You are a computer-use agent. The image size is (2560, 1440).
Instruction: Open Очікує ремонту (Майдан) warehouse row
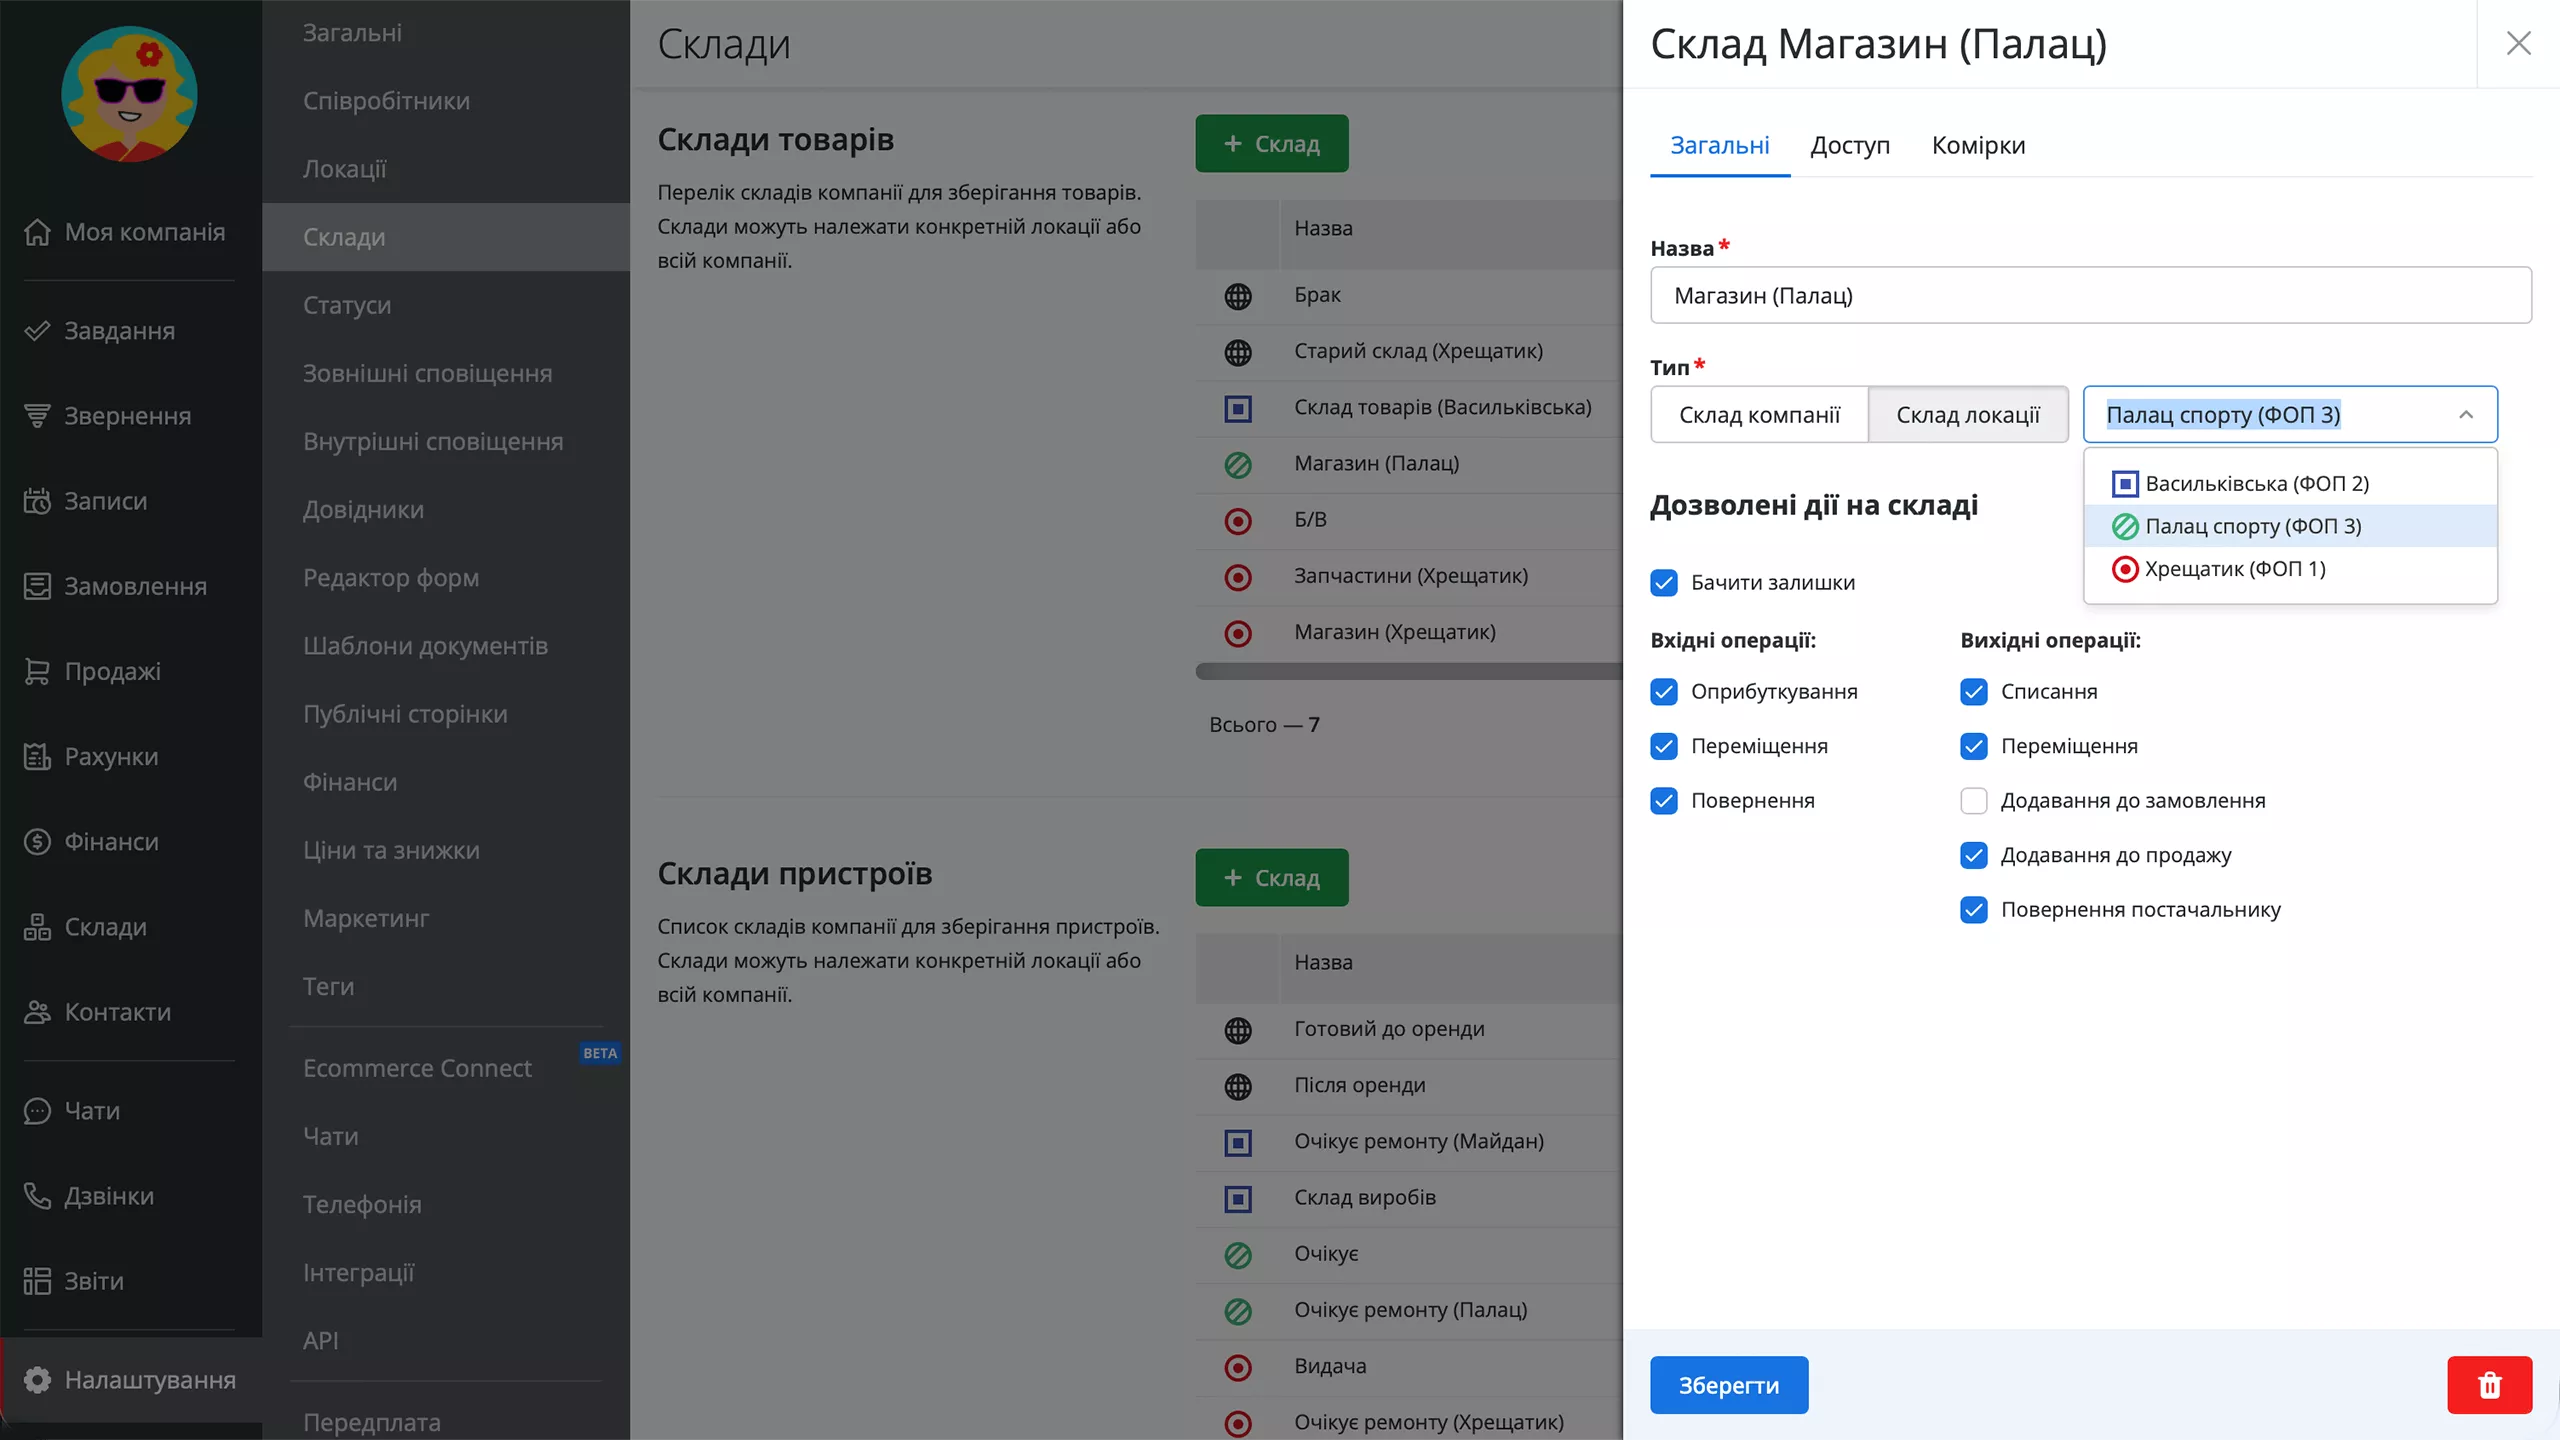point(1408,1142)
